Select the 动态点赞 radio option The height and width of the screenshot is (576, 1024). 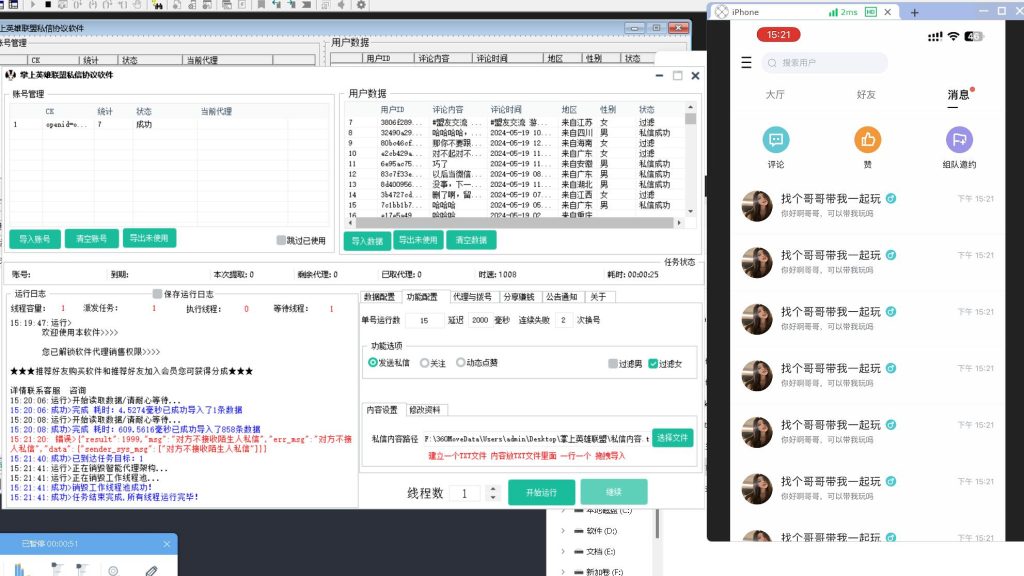pos(461,363)
